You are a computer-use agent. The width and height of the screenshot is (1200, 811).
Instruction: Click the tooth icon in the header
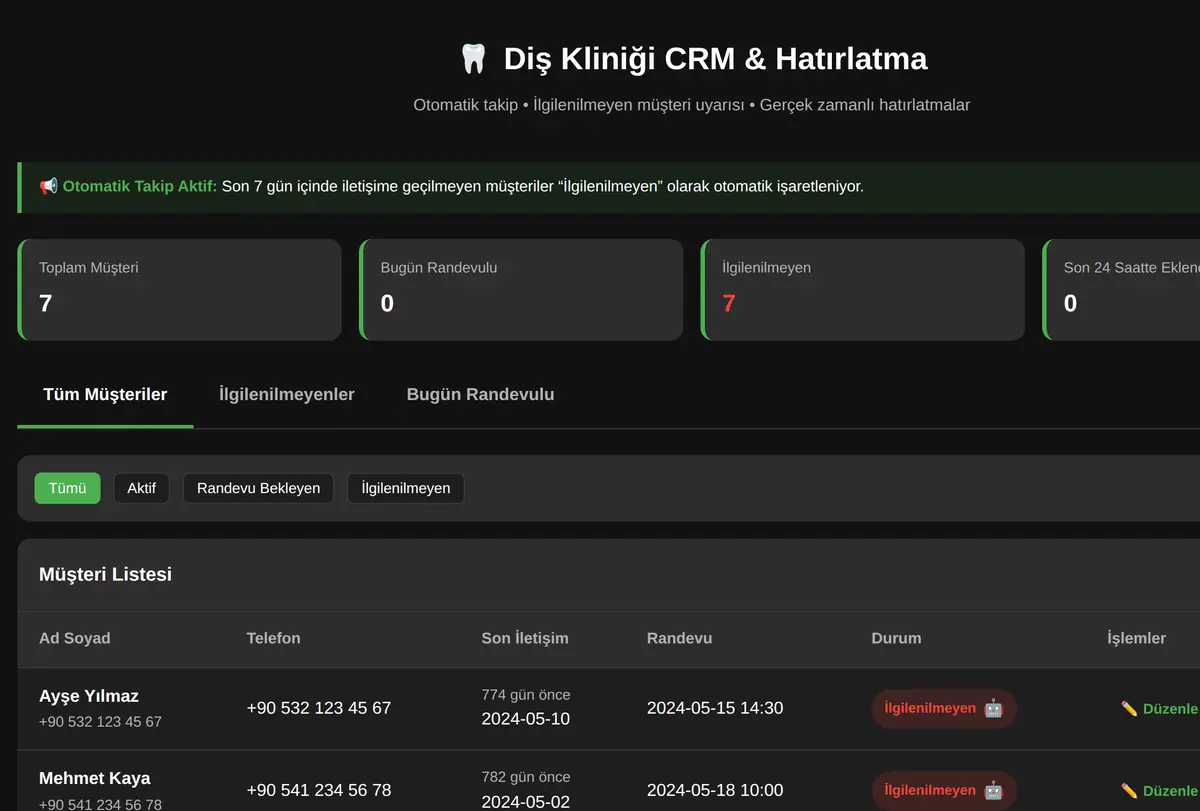tap(473, 58)
